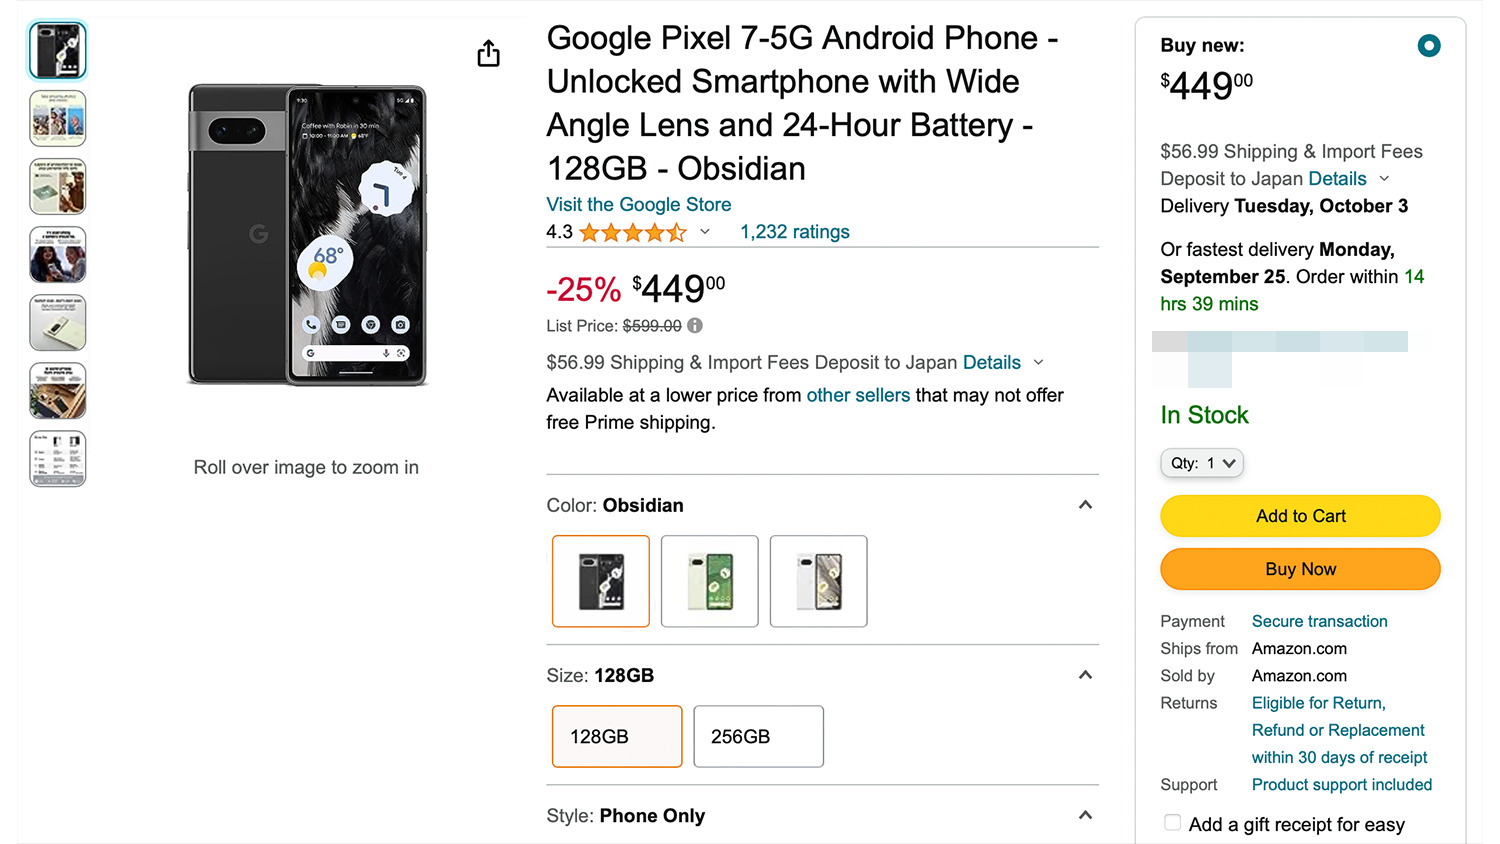Open the Qty quantity dropdown

1202,463
